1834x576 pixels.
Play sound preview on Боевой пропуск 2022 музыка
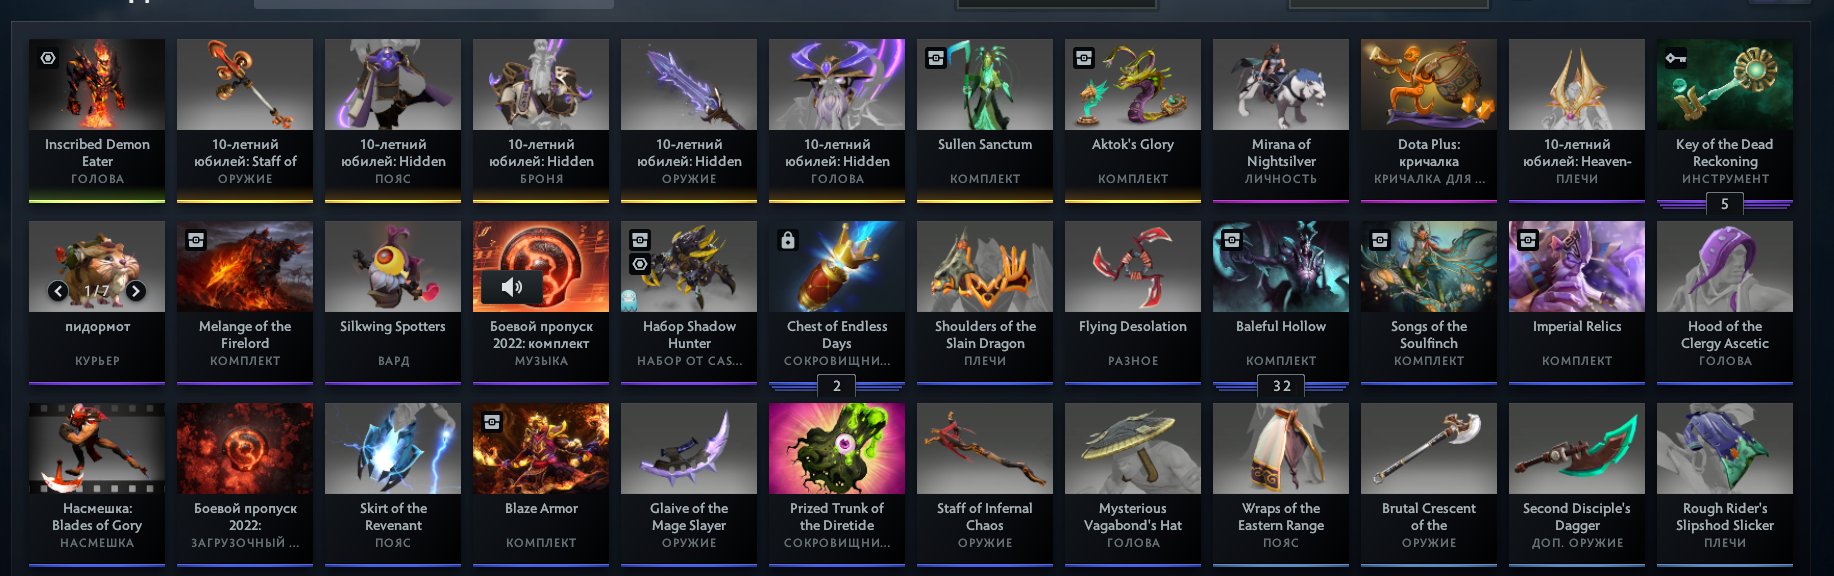(x=511, y=288)
